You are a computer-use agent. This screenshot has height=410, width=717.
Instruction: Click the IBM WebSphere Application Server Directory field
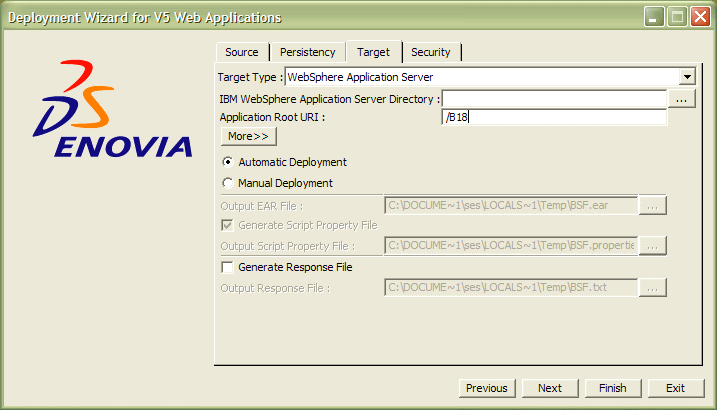pos(554,99)
